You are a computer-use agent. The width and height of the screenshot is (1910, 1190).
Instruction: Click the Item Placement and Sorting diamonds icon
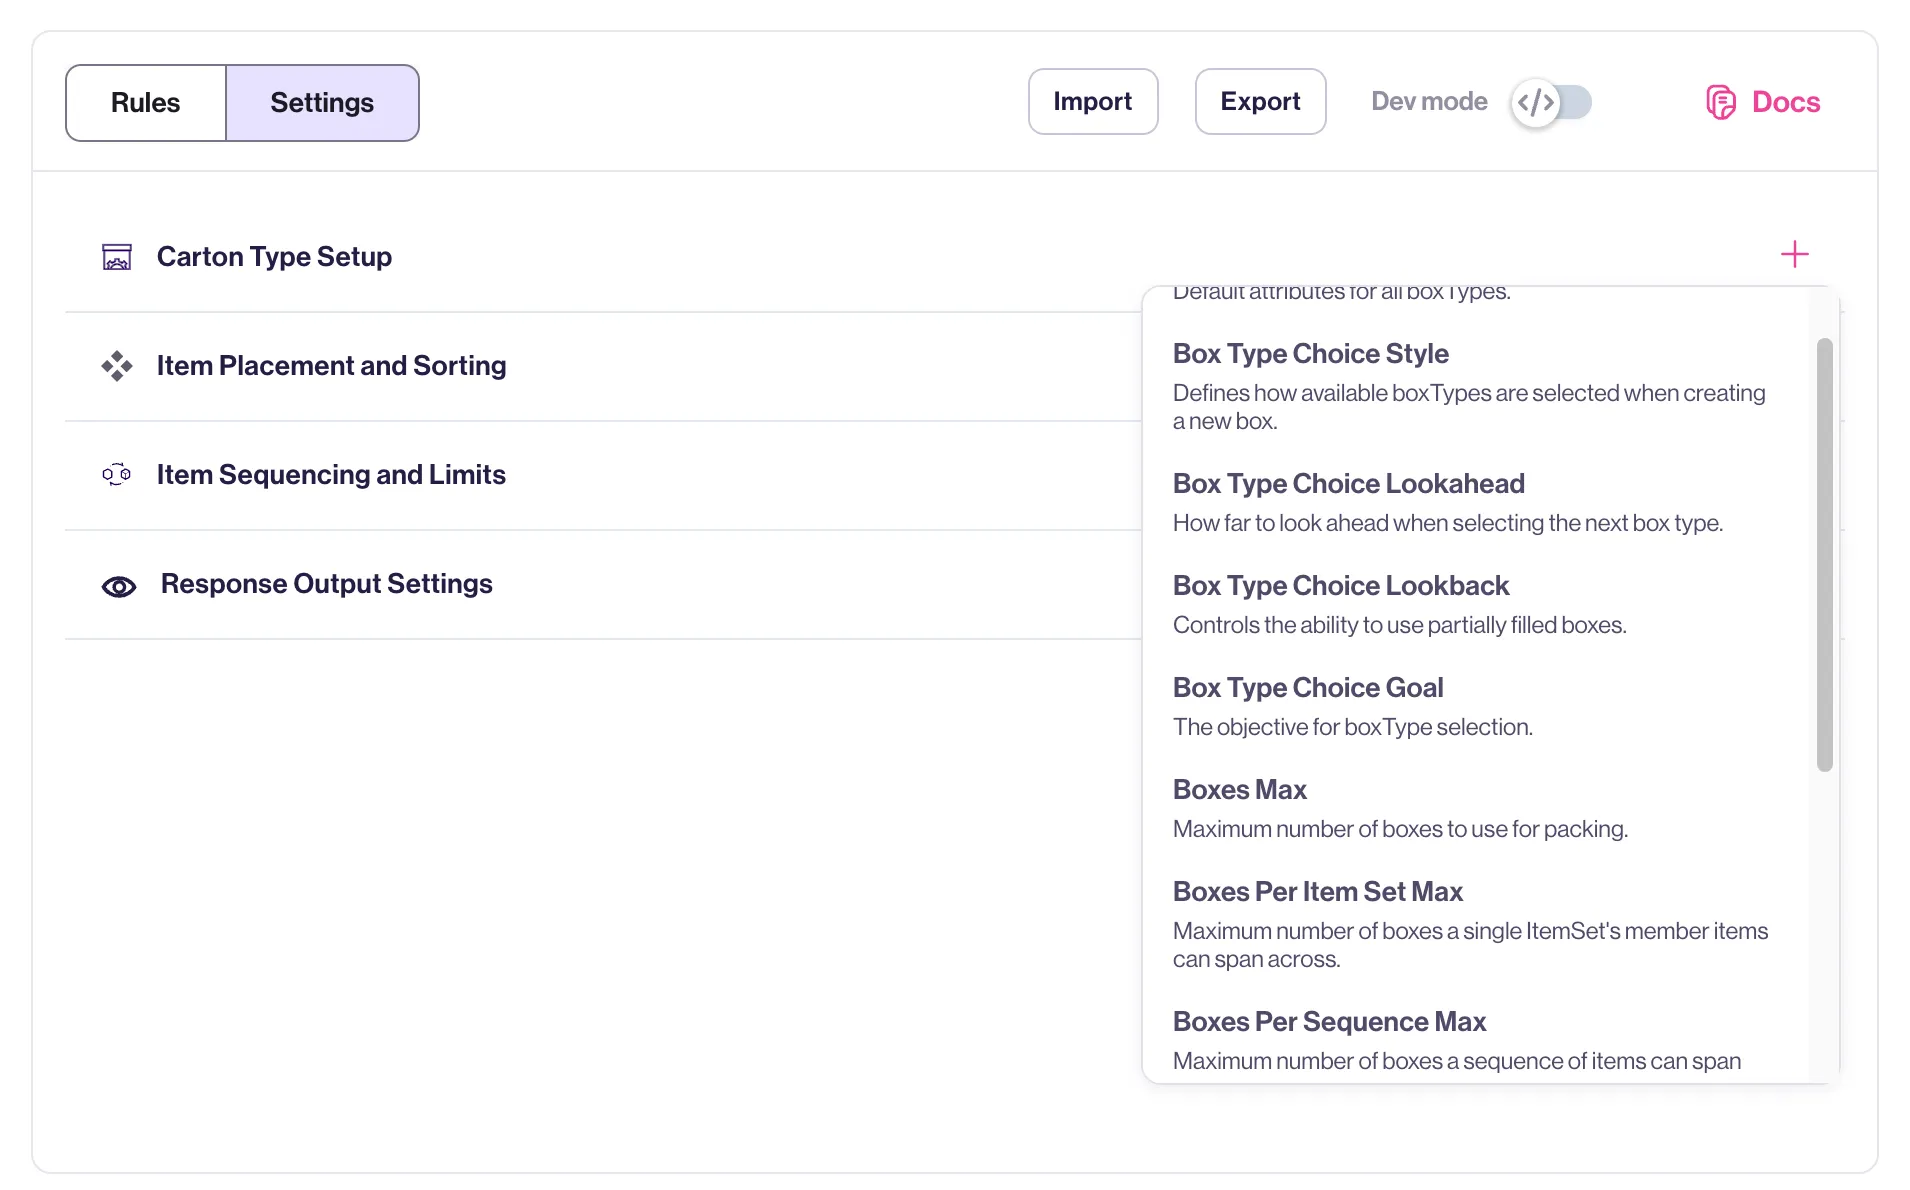click(117, 366)
